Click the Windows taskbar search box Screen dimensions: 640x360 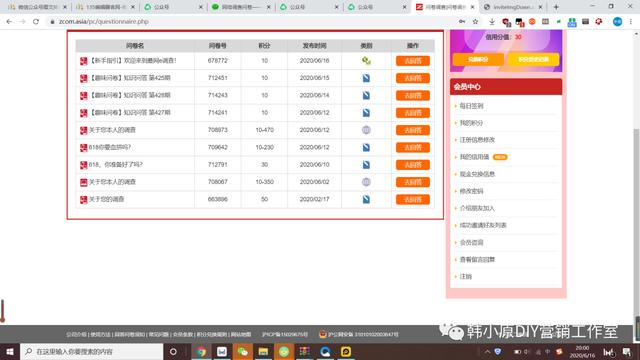[x=91, y=351]
